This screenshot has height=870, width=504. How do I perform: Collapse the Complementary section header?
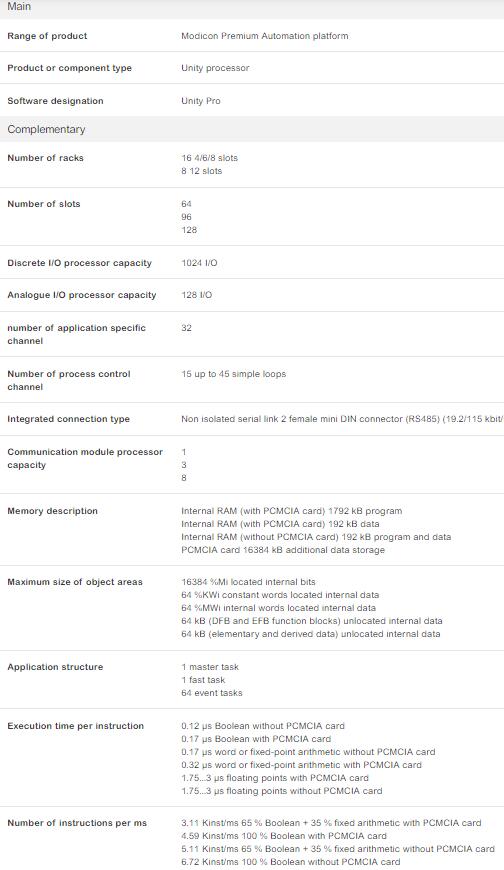pos(252,129)
